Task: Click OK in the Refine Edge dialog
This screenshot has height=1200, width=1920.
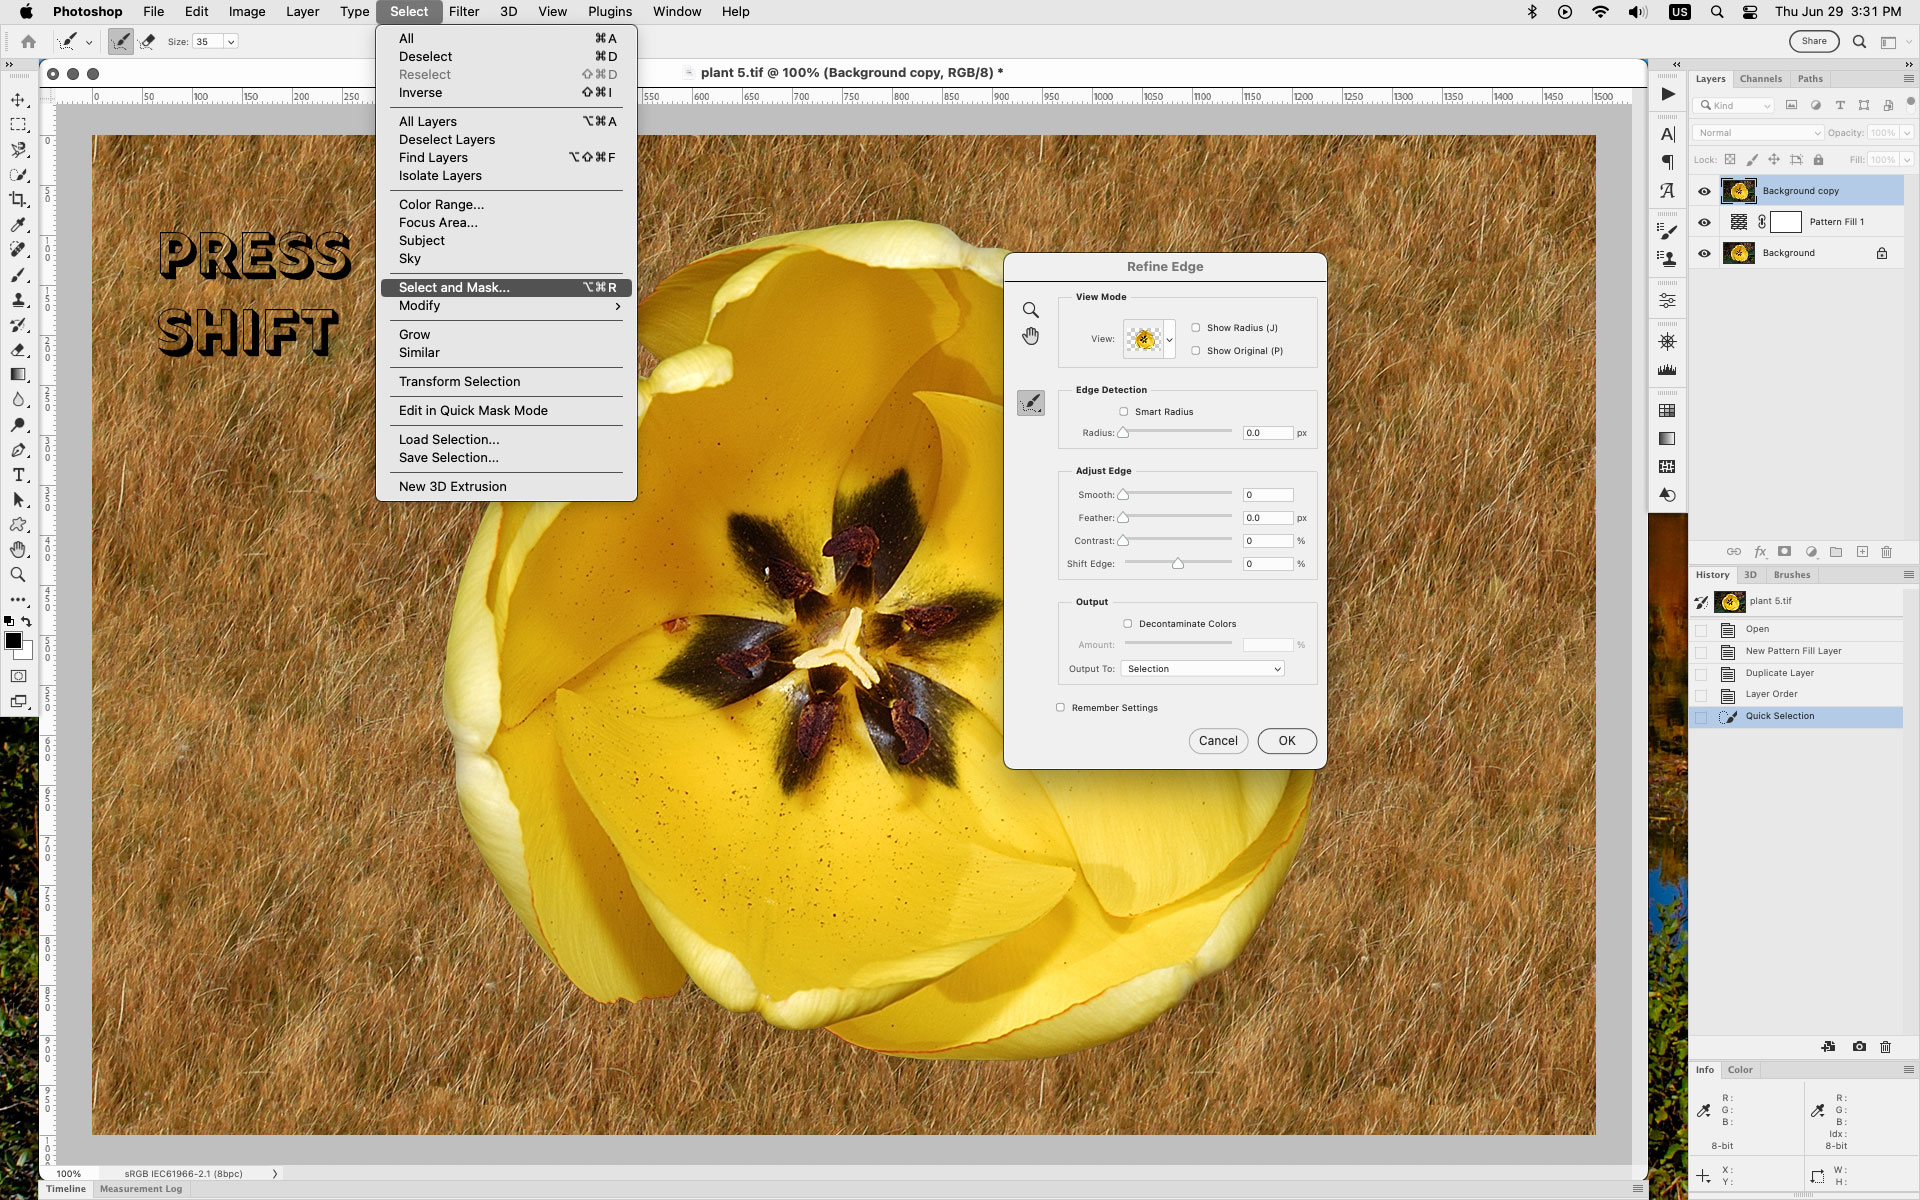Action: (1287, 741)
